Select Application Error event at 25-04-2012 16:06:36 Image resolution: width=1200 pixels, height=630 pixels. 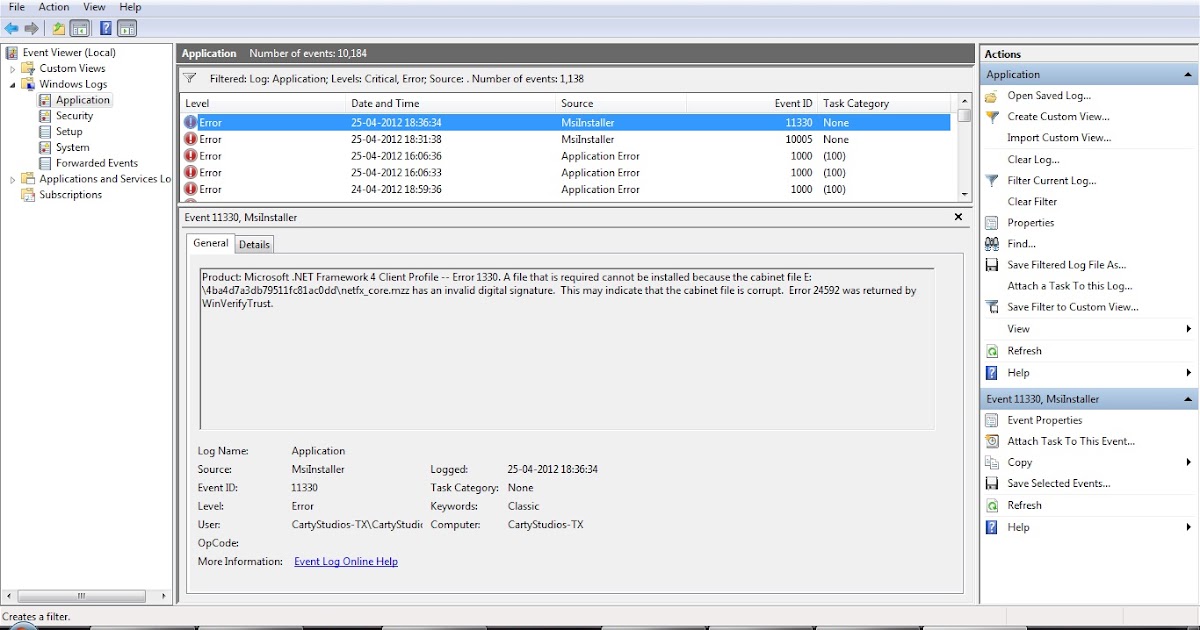[565, 156]
